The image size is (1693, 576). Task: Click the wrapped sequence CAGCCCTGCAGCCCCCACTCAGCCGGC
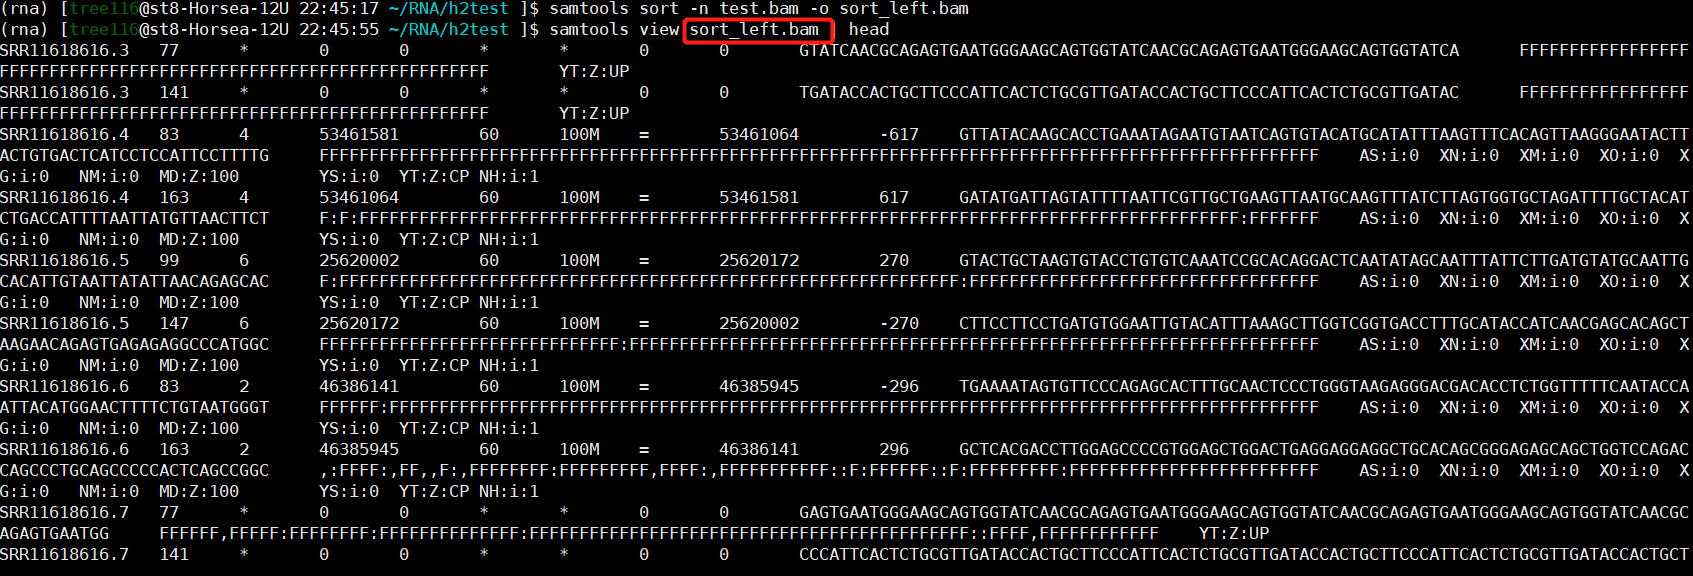point(135,470)
